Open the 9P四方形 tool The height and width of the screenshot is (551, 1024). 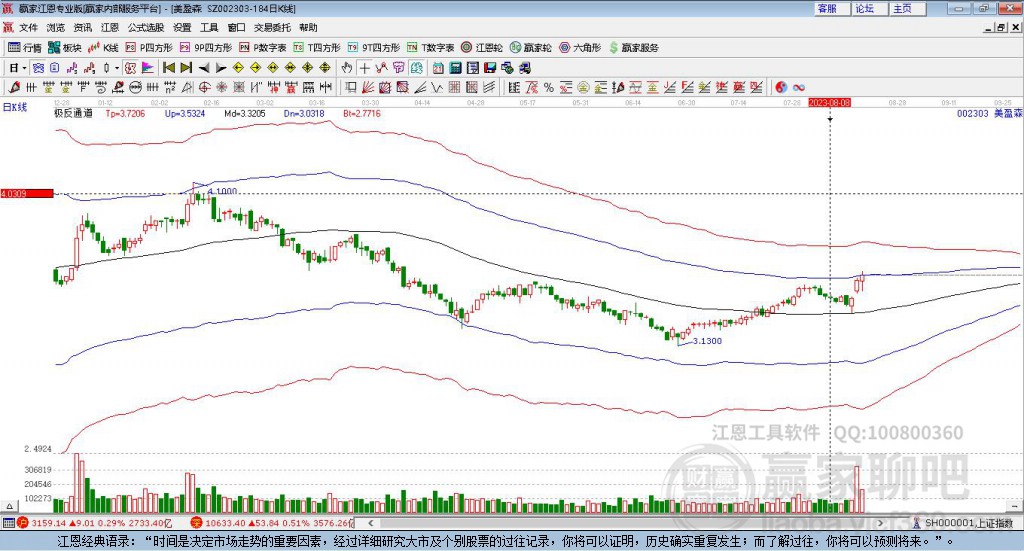point(206,48)
